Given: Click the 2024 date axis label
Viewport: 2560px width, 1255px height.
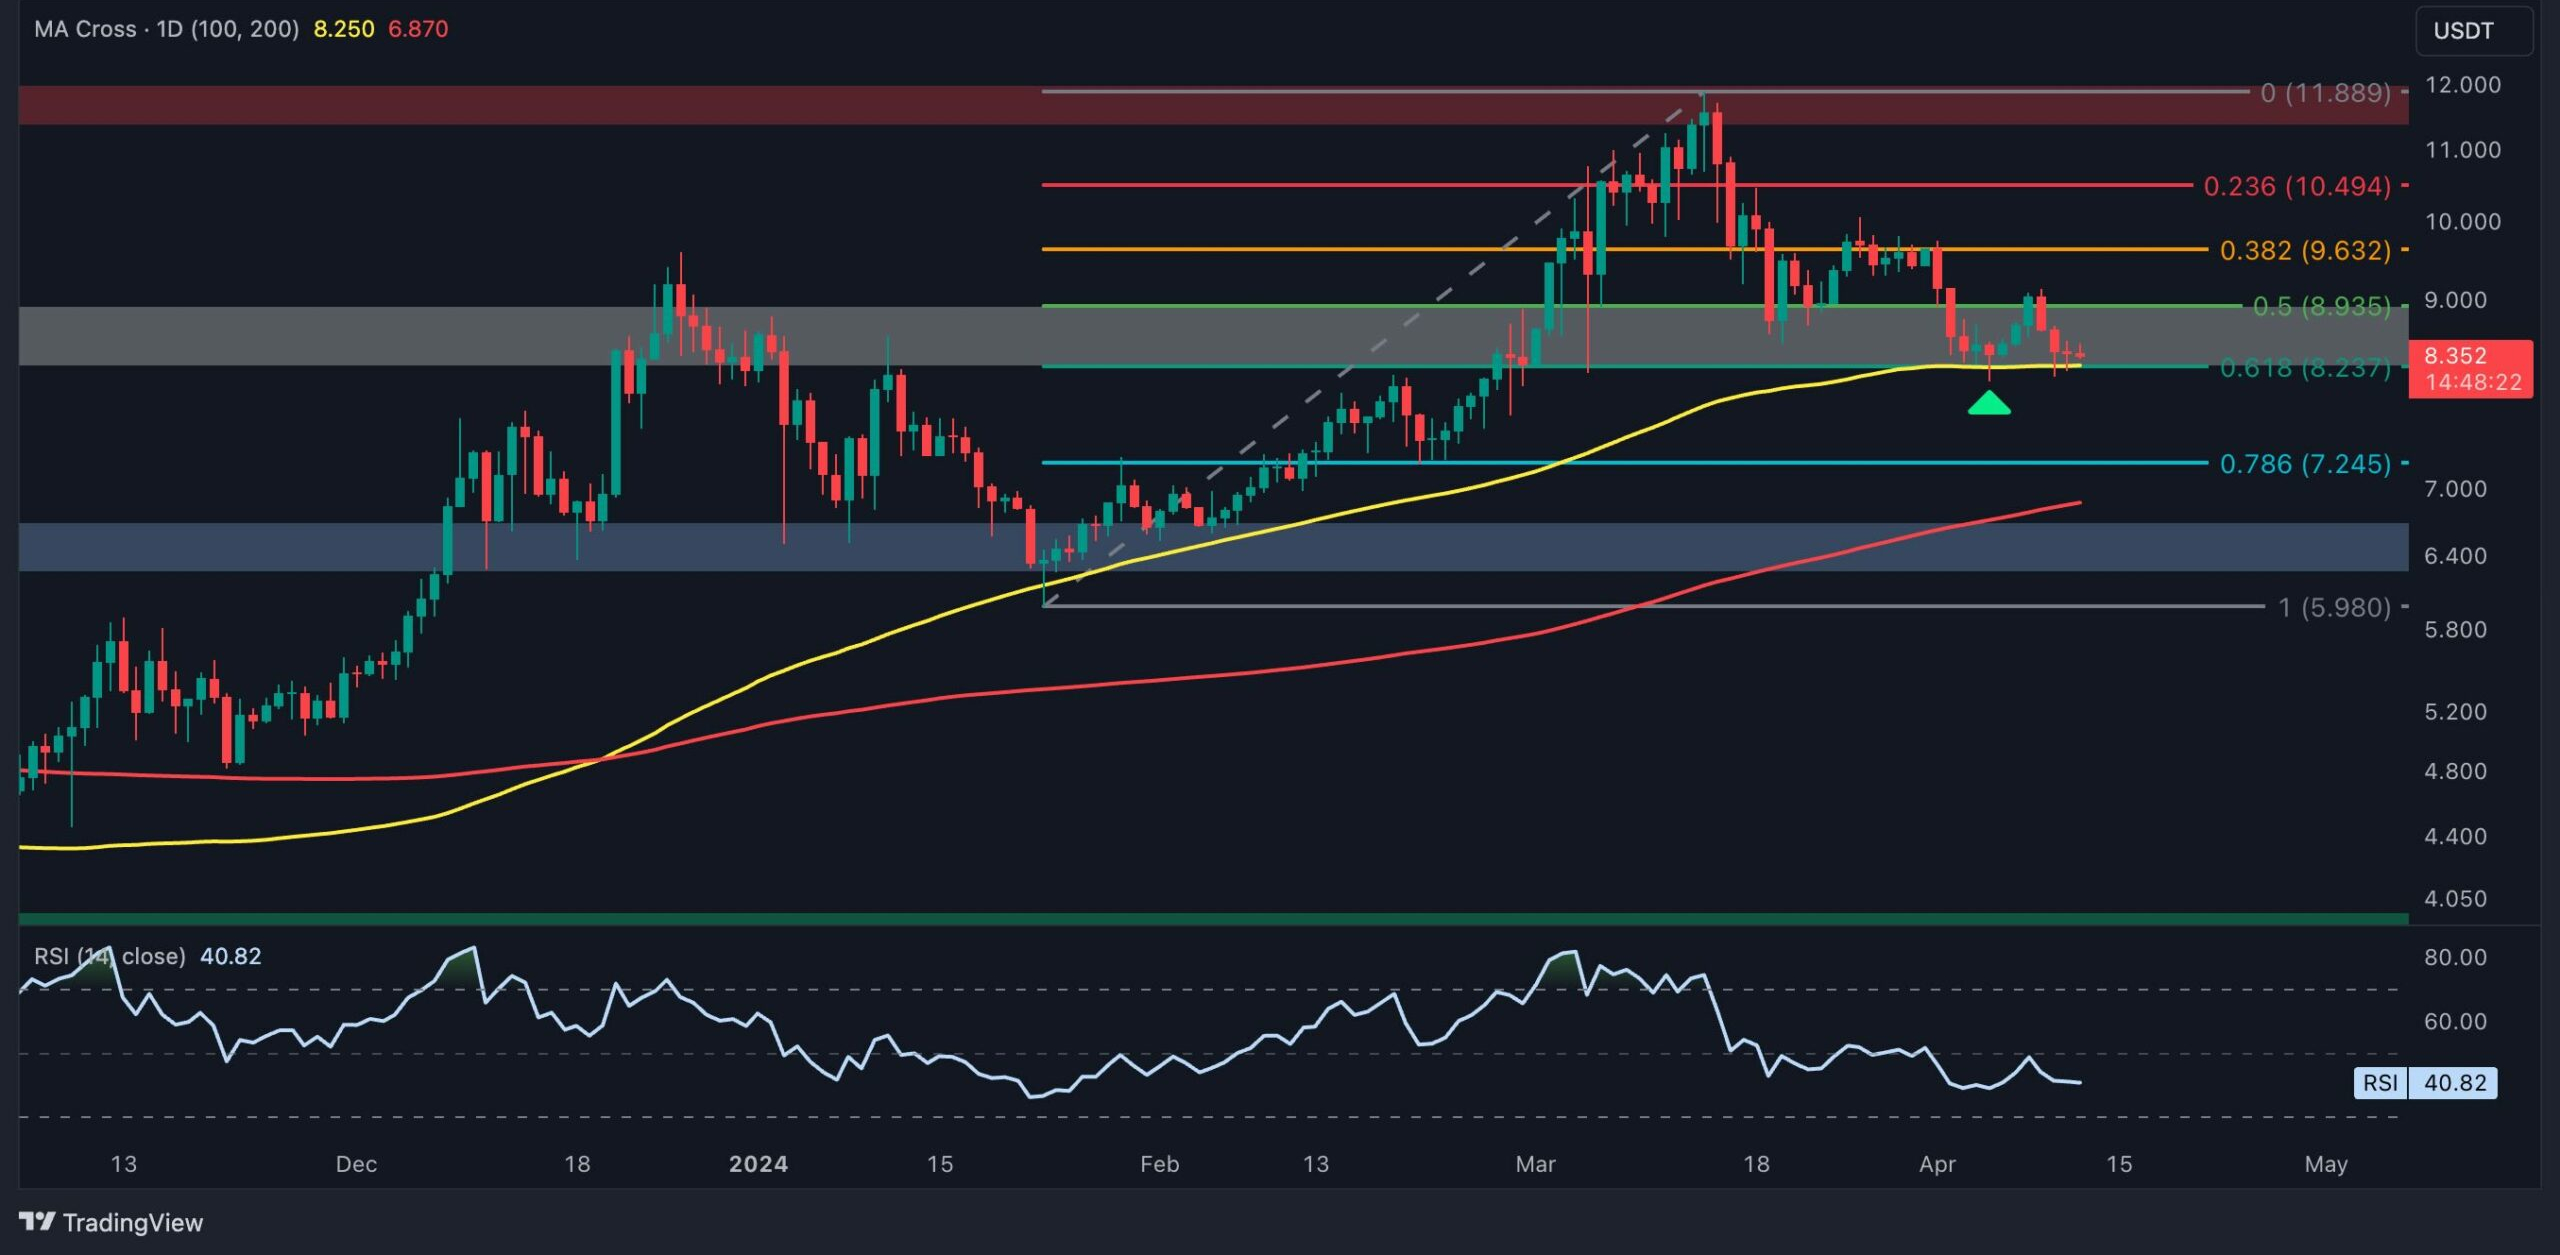Looking at the screenshot, I should point(758,1164).
